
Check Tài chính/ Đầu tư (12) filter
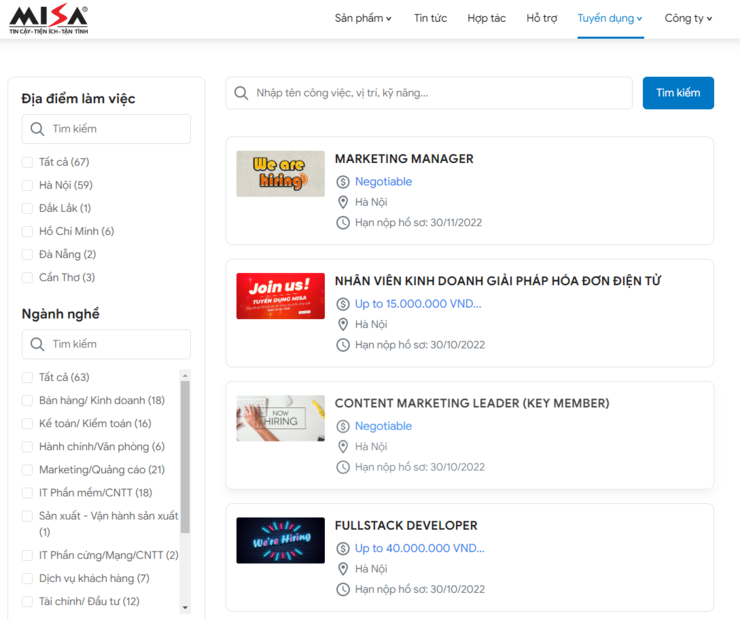click(x=27, y=602)
